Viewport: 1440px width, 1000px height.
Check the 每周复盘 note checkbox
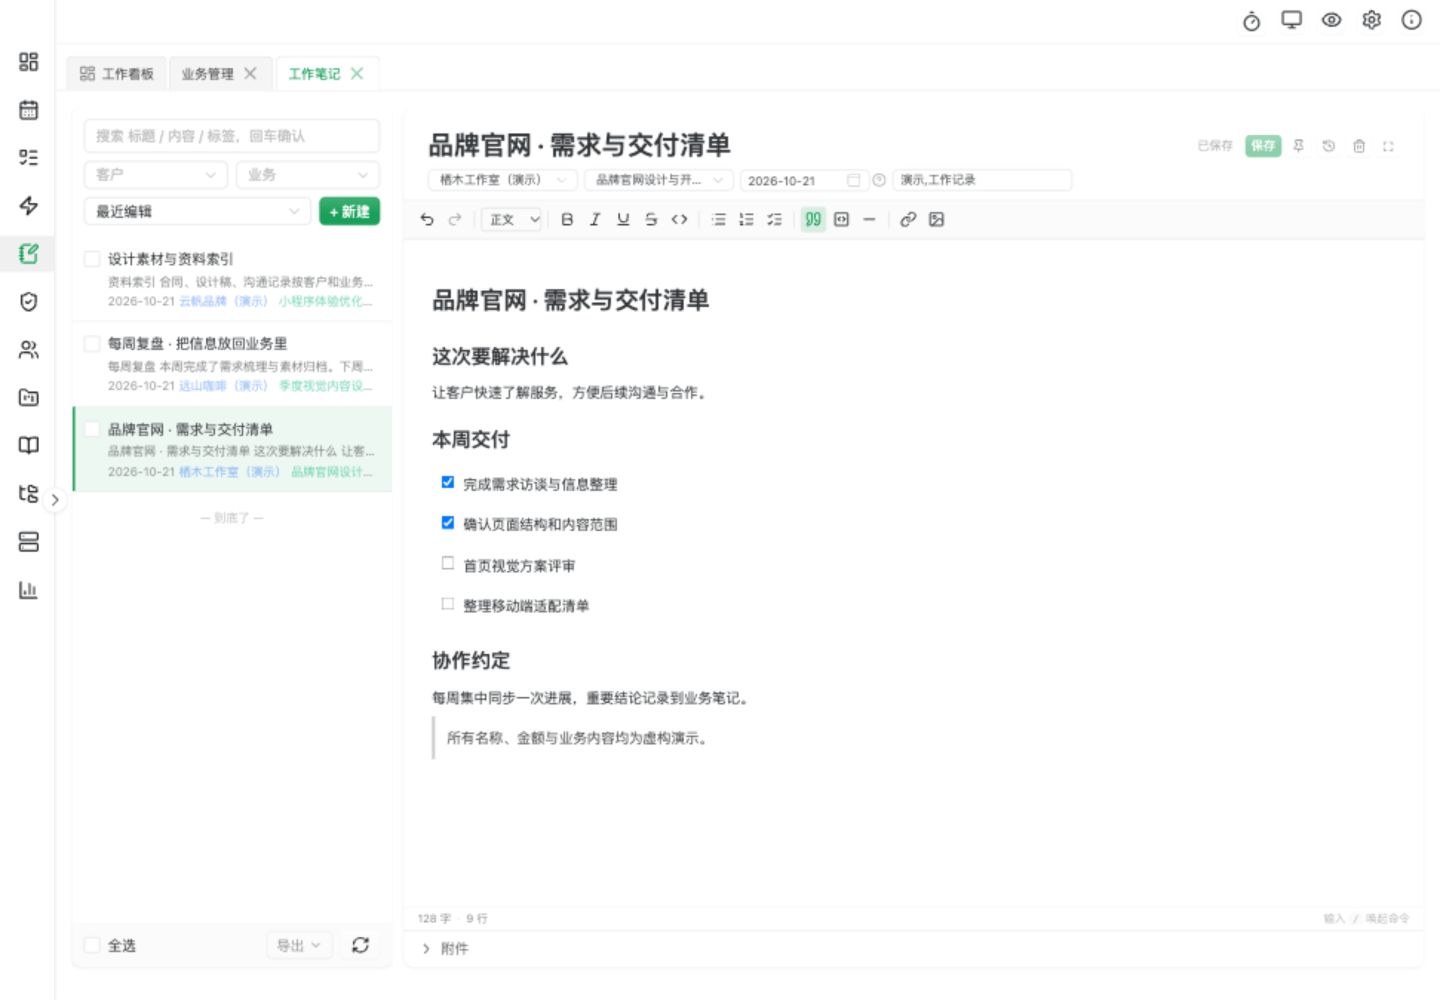pyautogui.click(x=92, y=344)
